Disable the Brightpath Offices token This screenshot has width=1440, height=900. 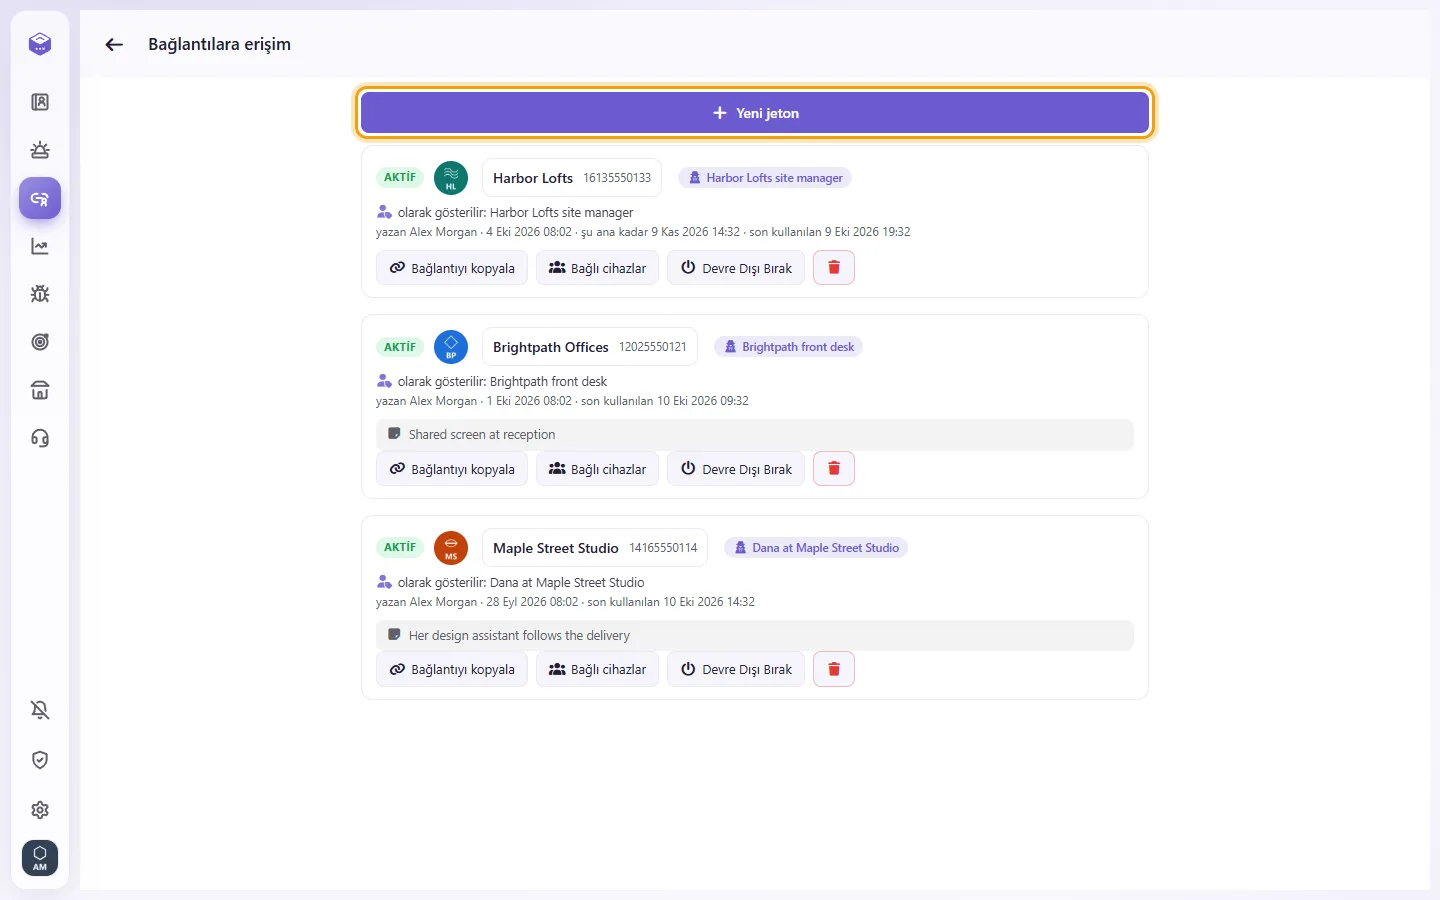coord(736,469)
